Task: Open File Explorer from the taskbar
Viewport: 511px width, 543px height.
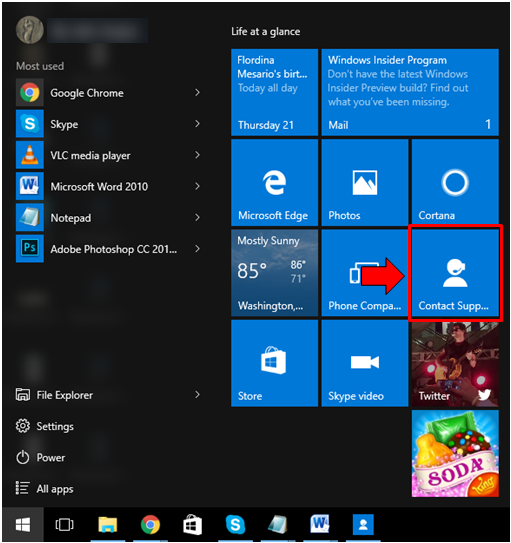Action: [108, 525]
